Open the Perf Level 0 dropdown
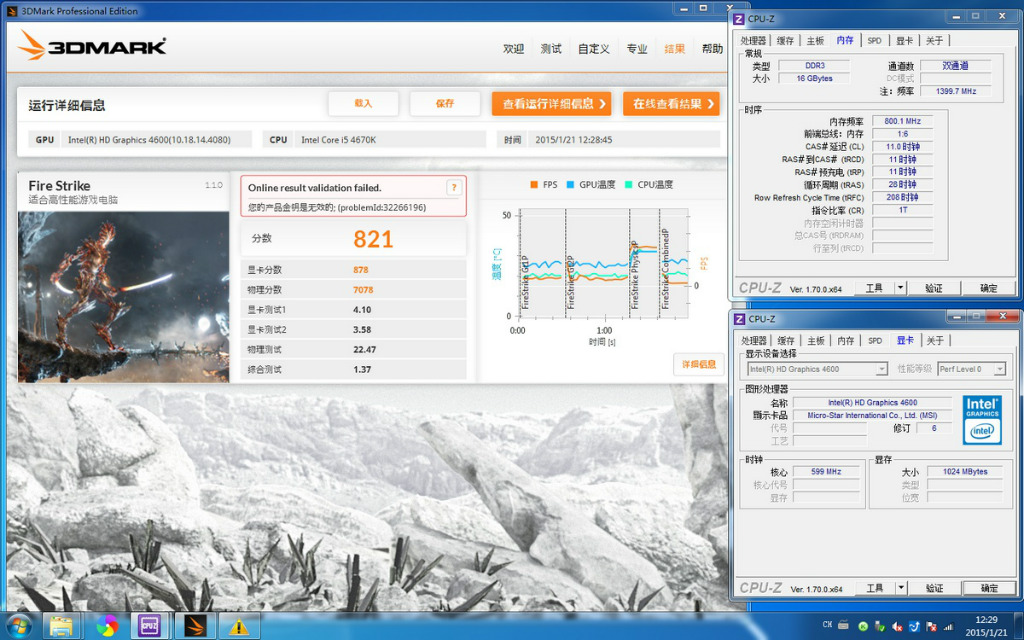This screenshot has width=1024, height=640. click(x=971, y=369)
